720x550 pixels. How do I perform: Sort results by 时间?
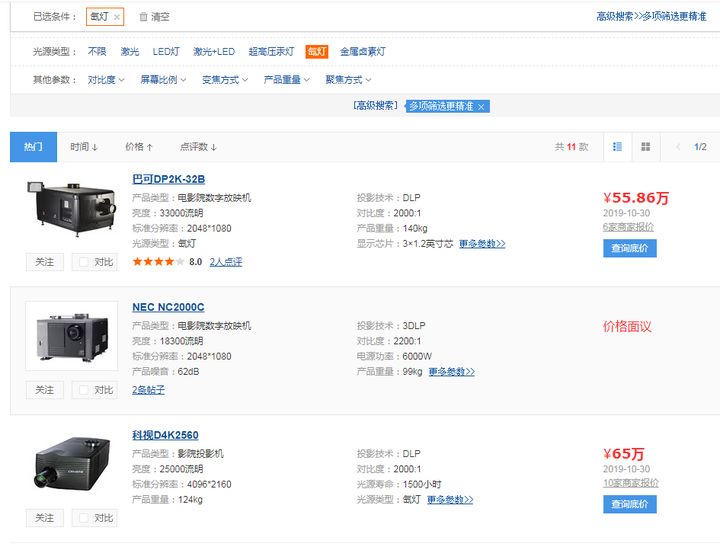point(84,147)
